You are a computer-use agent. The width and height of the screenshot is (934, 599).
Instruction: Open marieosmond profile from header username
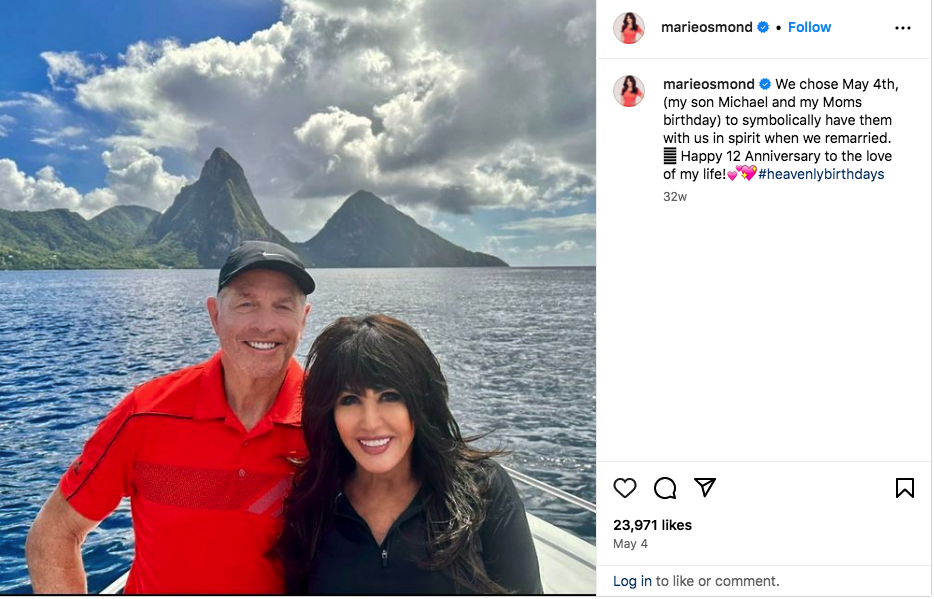click(x=706, y=27)
